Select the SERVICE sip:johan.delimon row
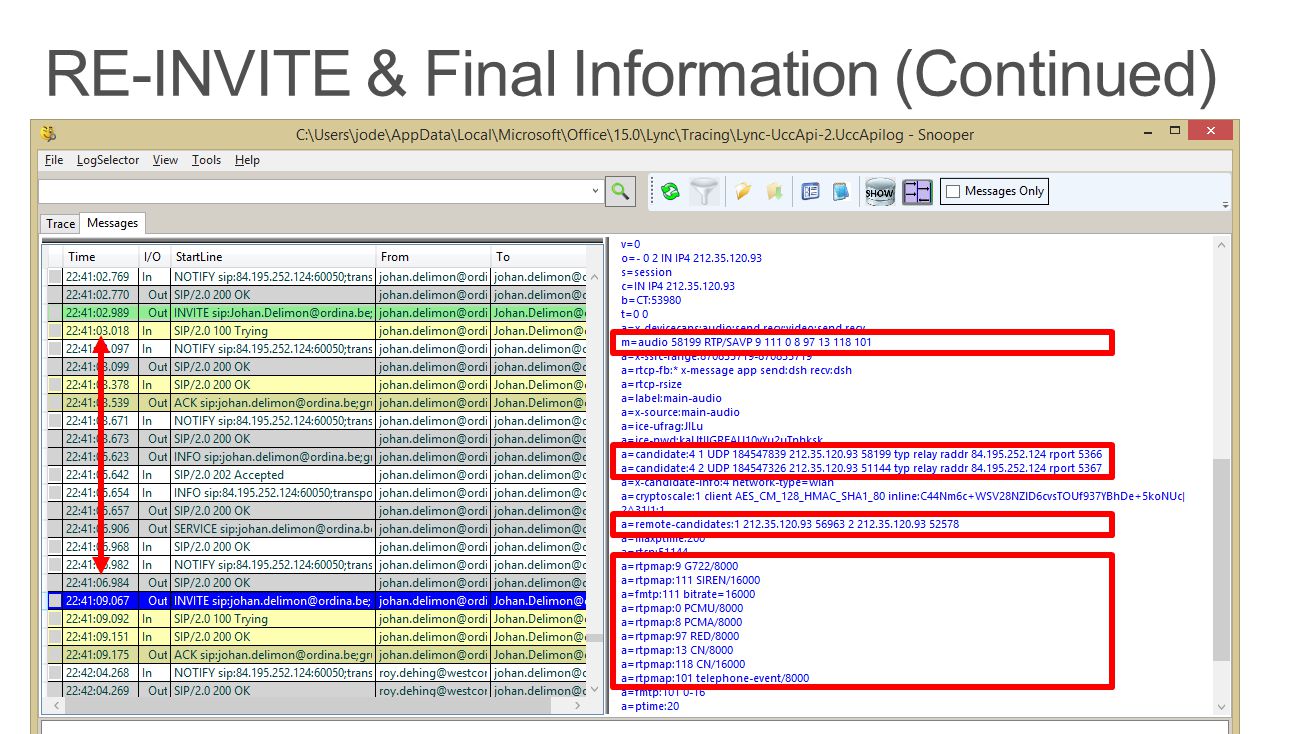Image resolution: width=1305 pixels, height=734 pixels. click(x=316, y=529)
